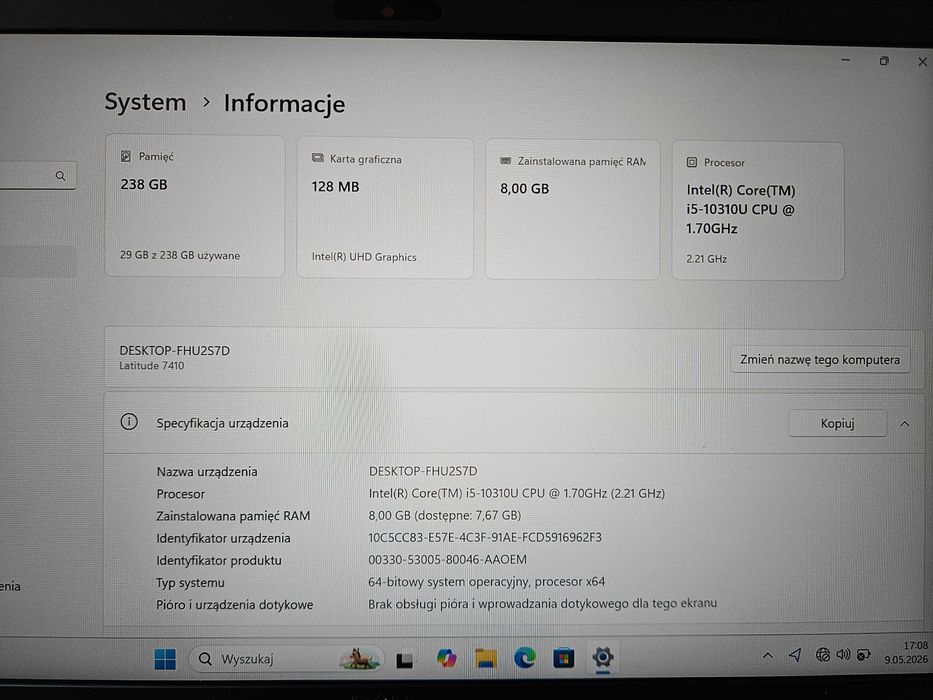Click Zmień nazwę tego komputera
The width and height of the screenshot is (933, 700).
819,360
